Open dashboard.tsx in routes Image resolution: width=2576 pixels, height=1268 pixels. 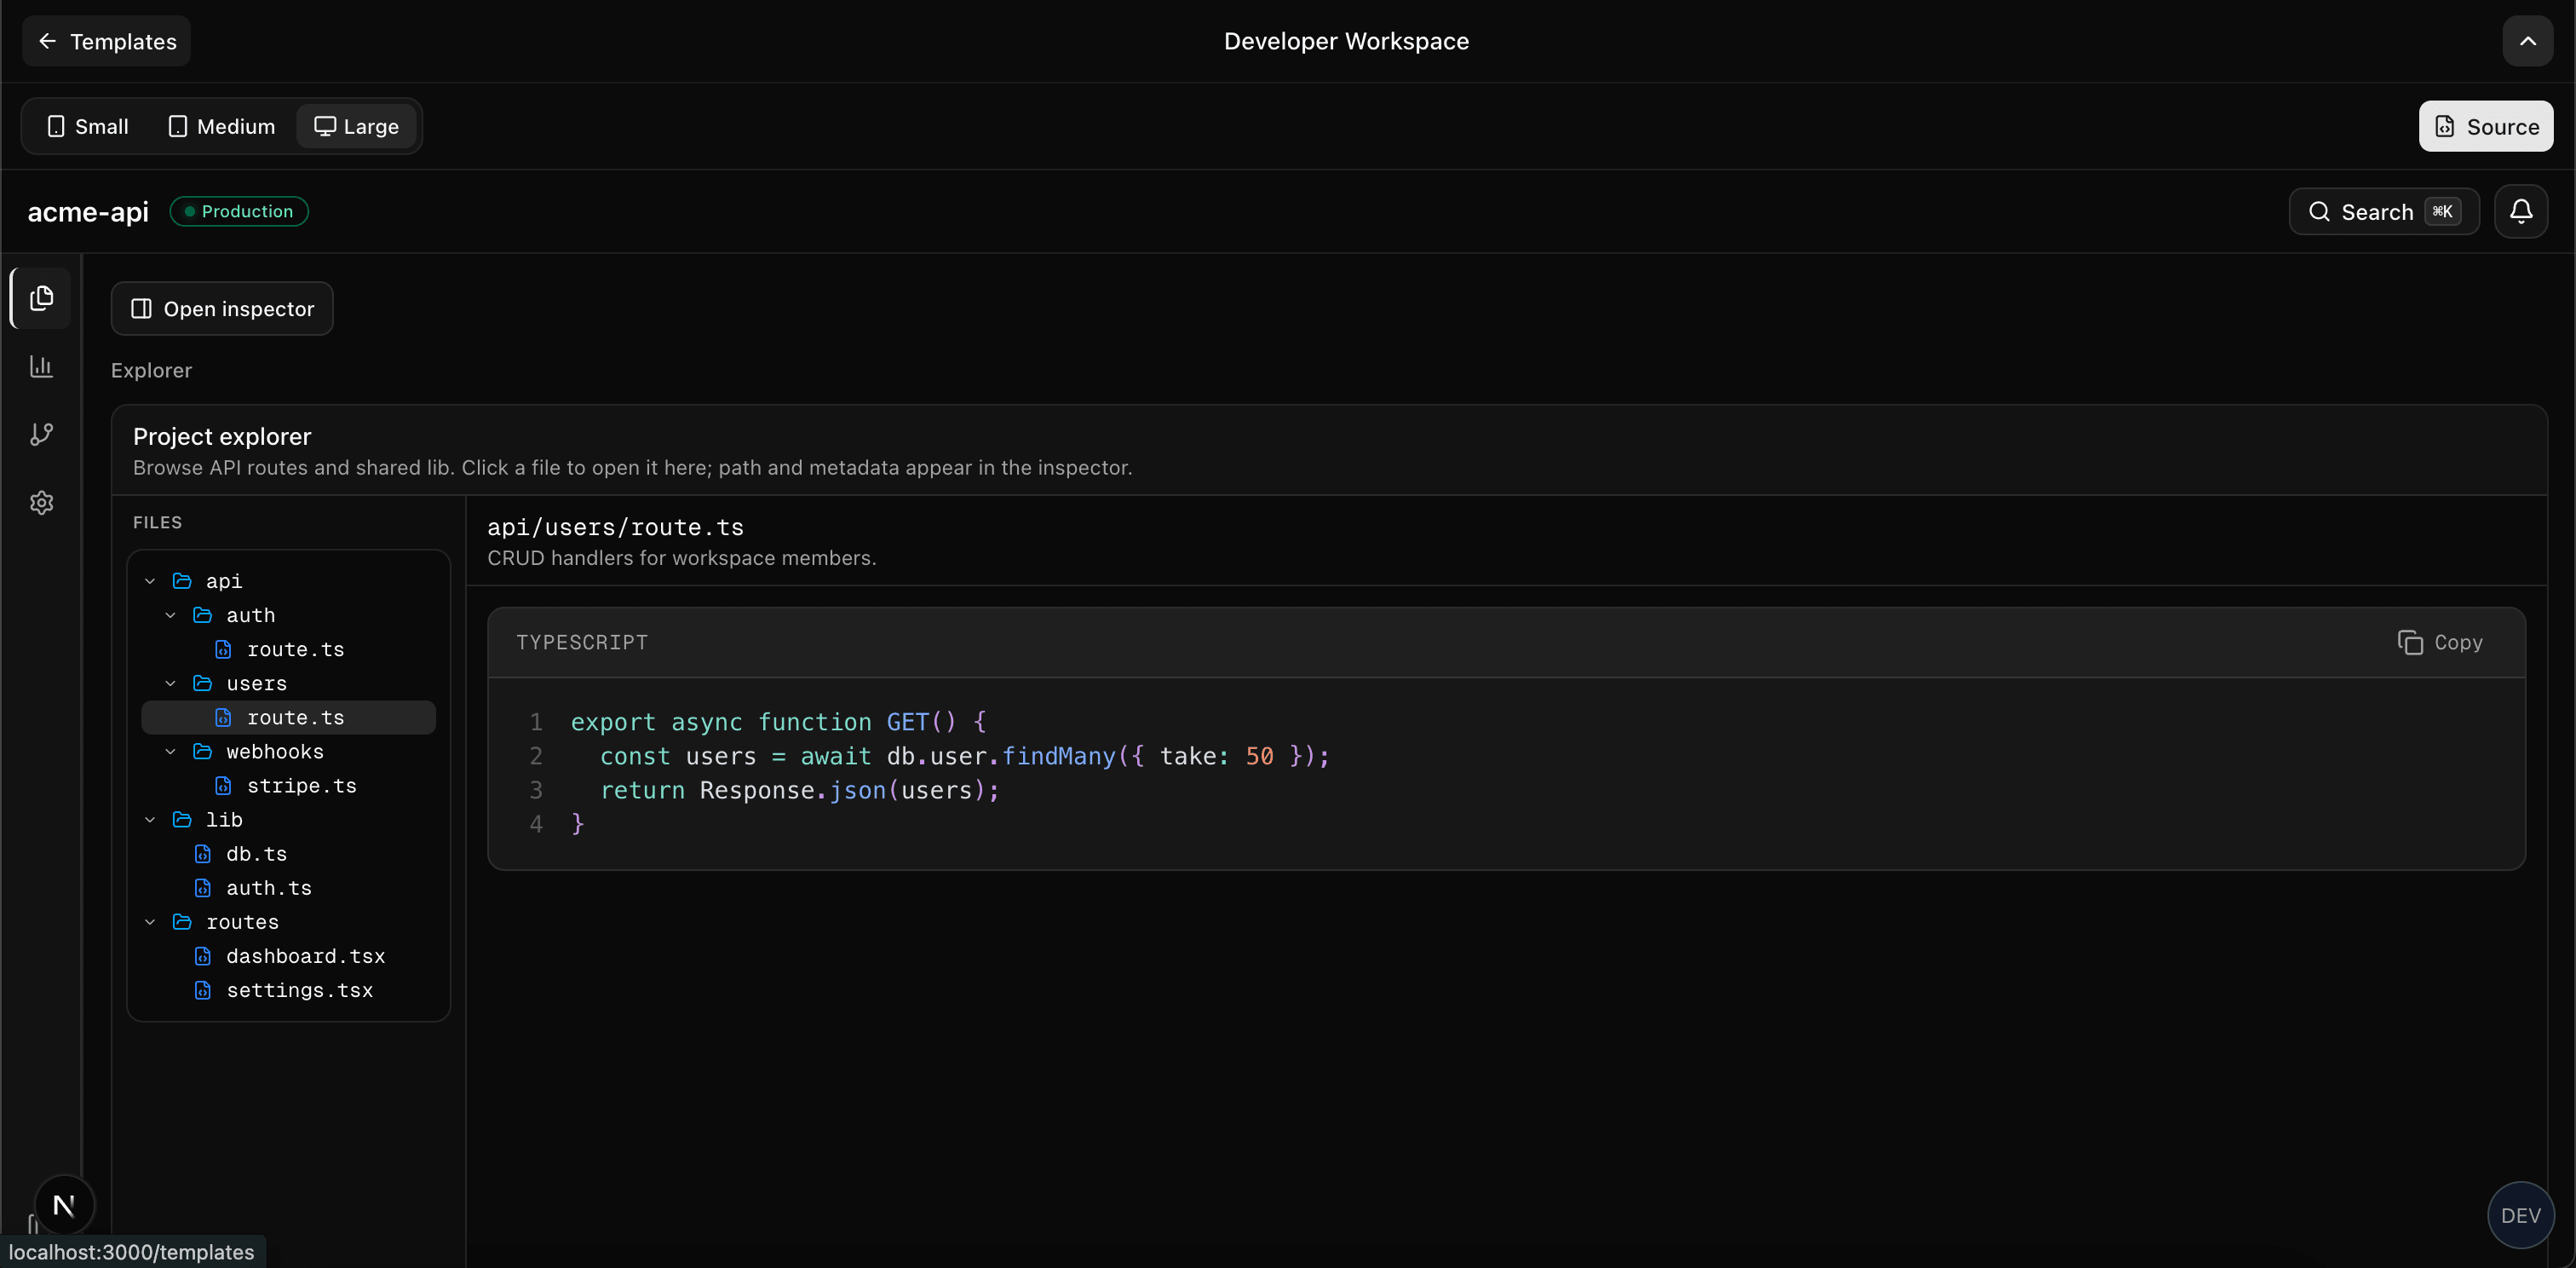[x=288, y=955]
